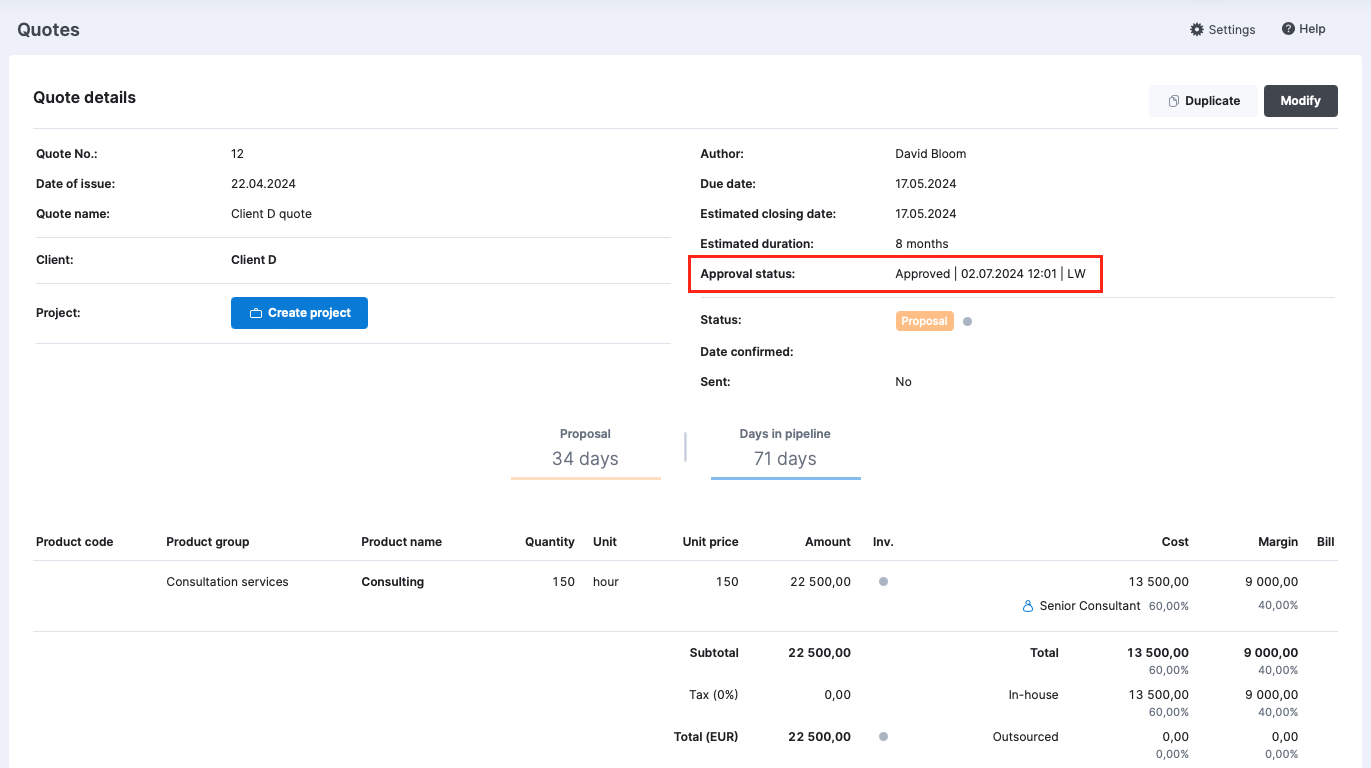
Task: Click the Senior Consultant person icon
Action: tap(1027, 606)
